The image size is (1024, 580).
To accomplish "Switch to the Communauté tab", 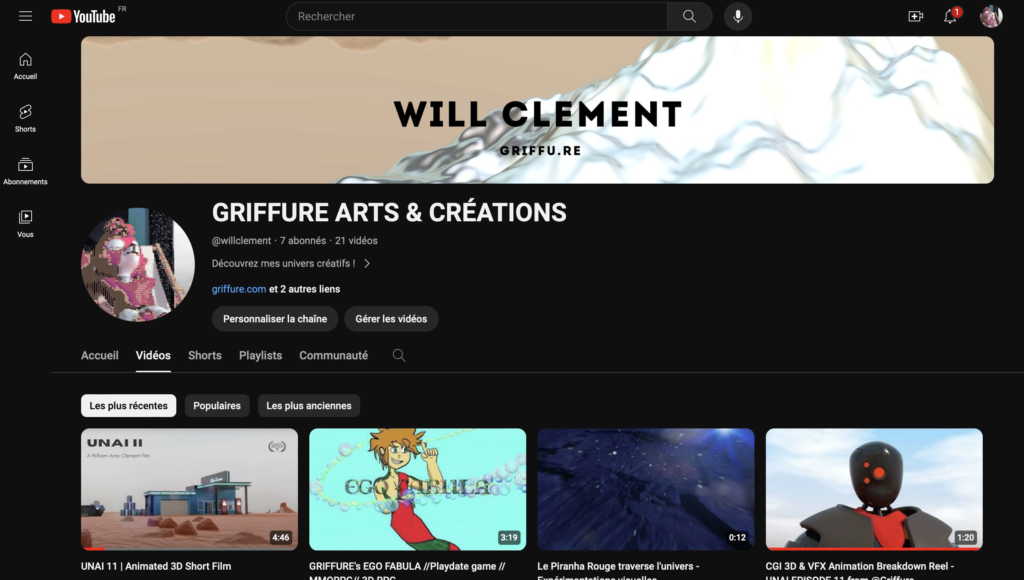I will click(334, 355).
